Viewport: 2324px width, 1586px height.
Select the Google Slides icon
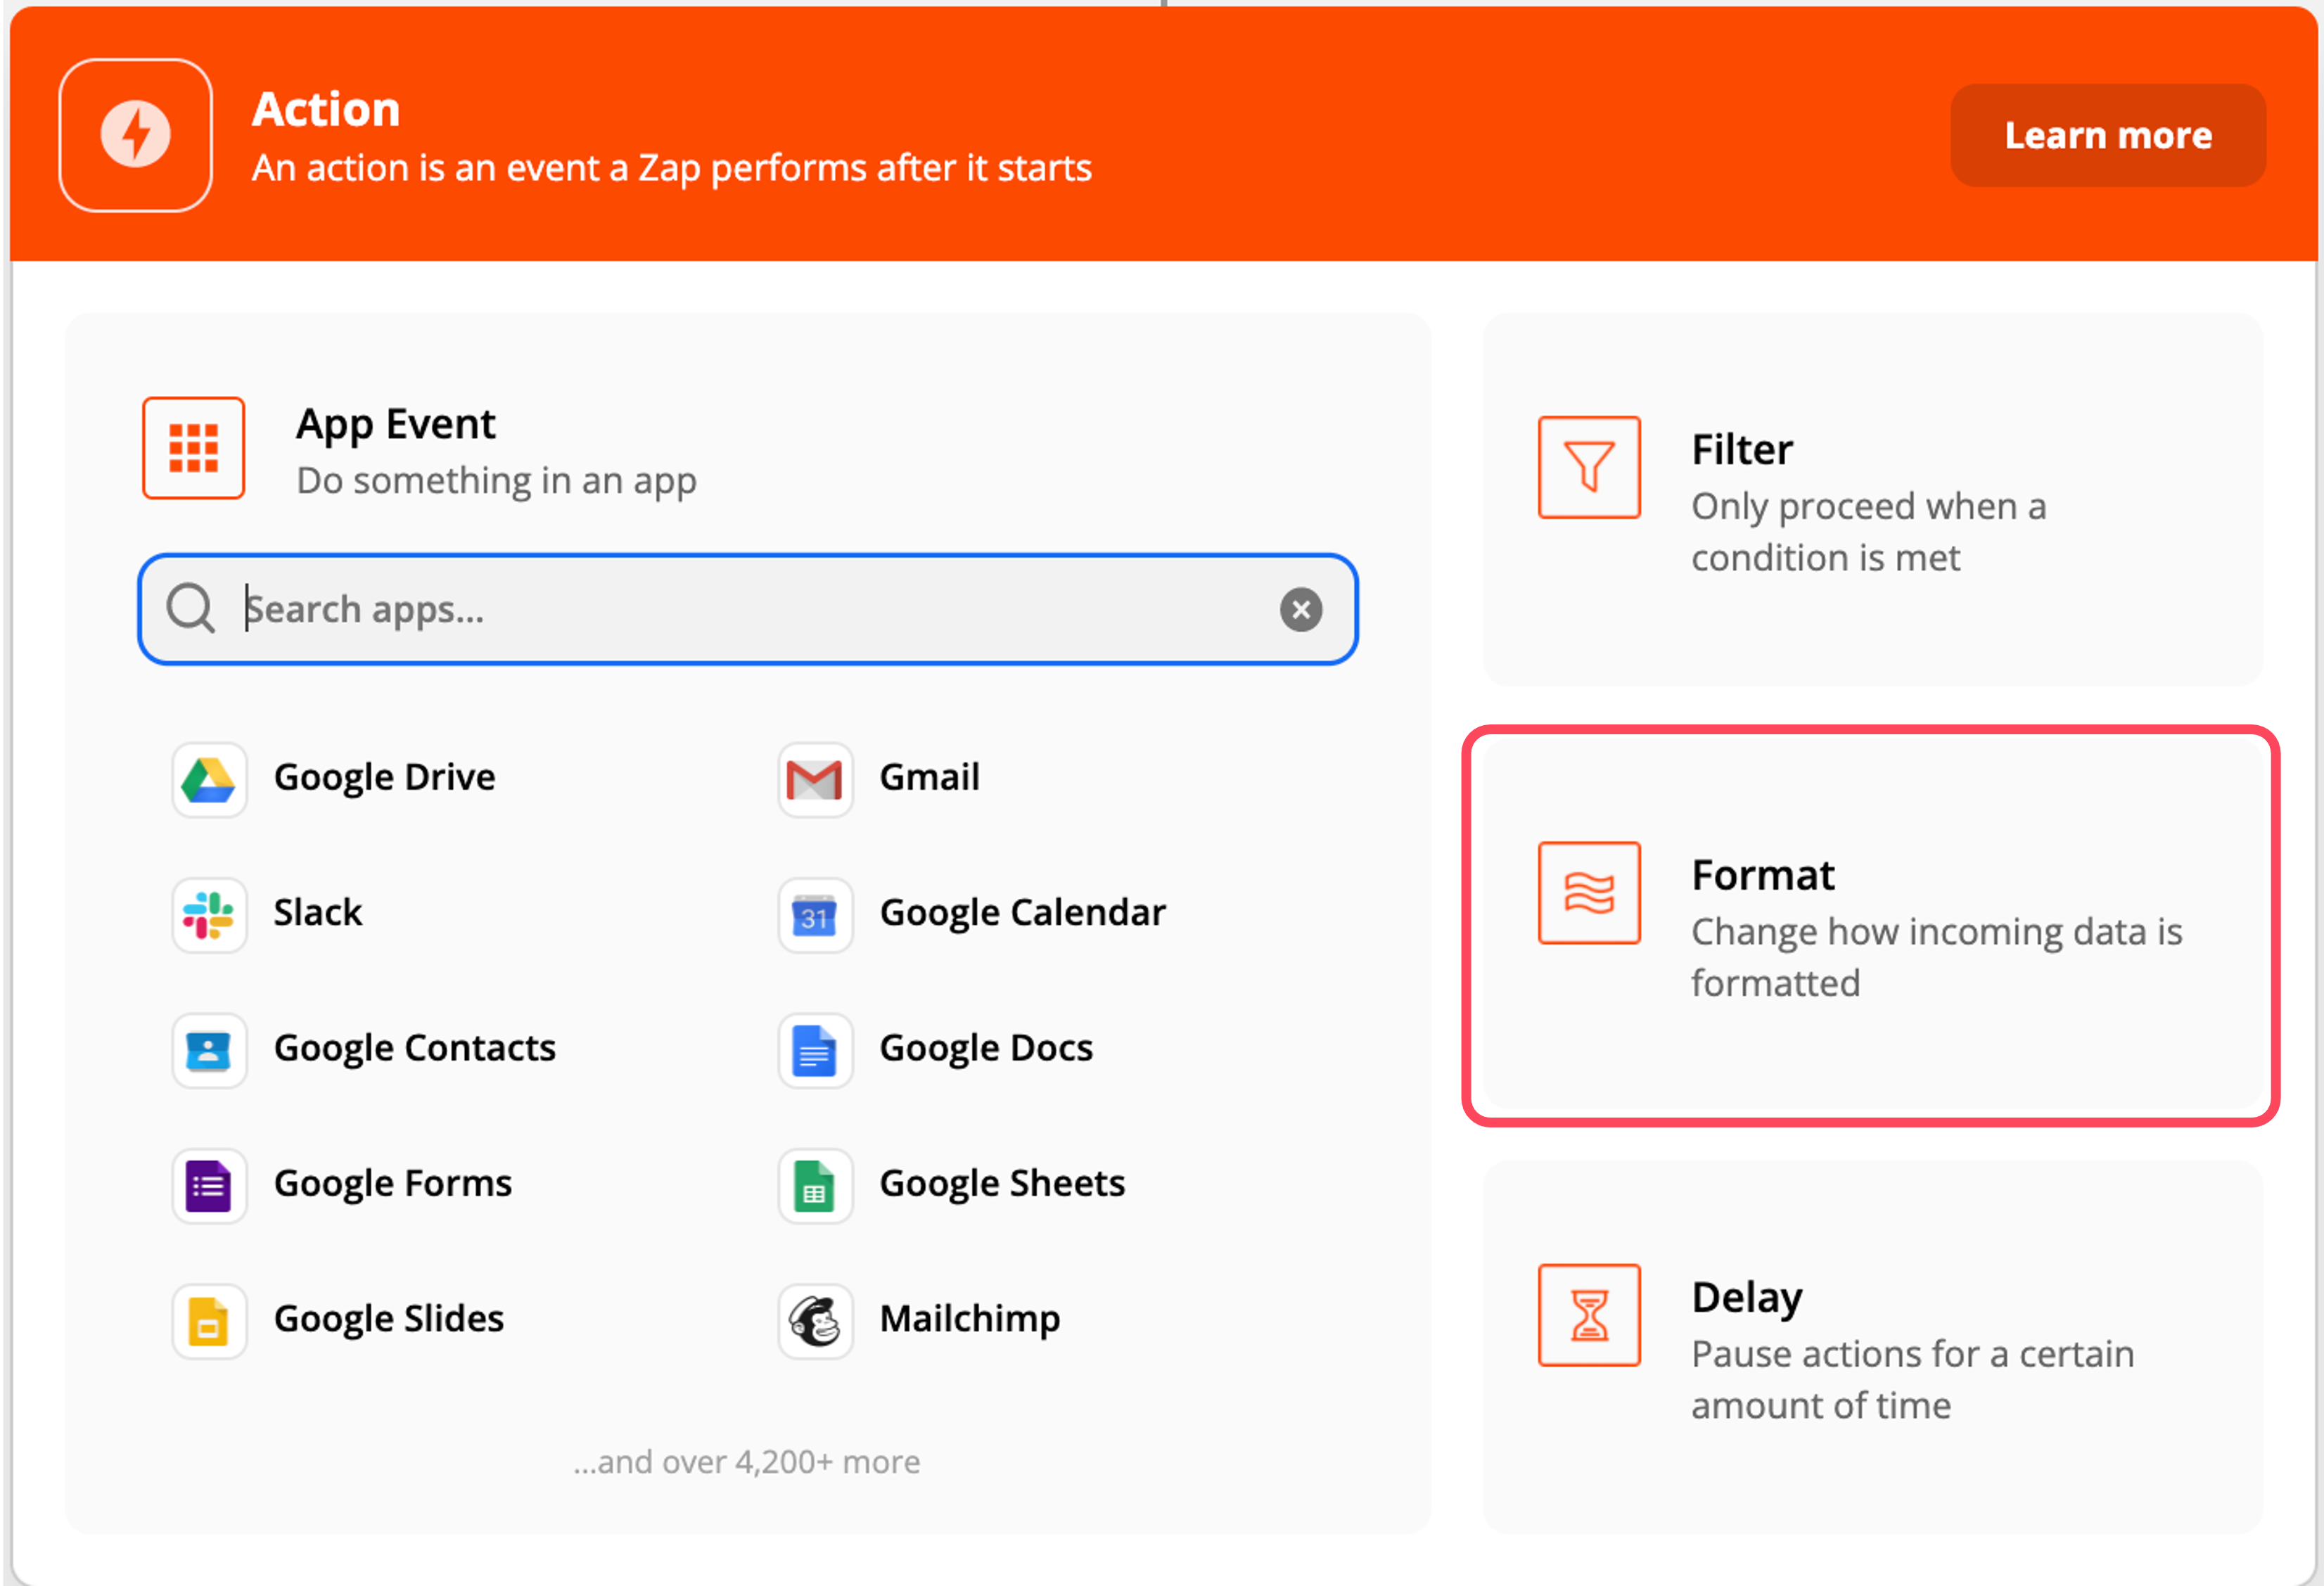pos(209,1321)
